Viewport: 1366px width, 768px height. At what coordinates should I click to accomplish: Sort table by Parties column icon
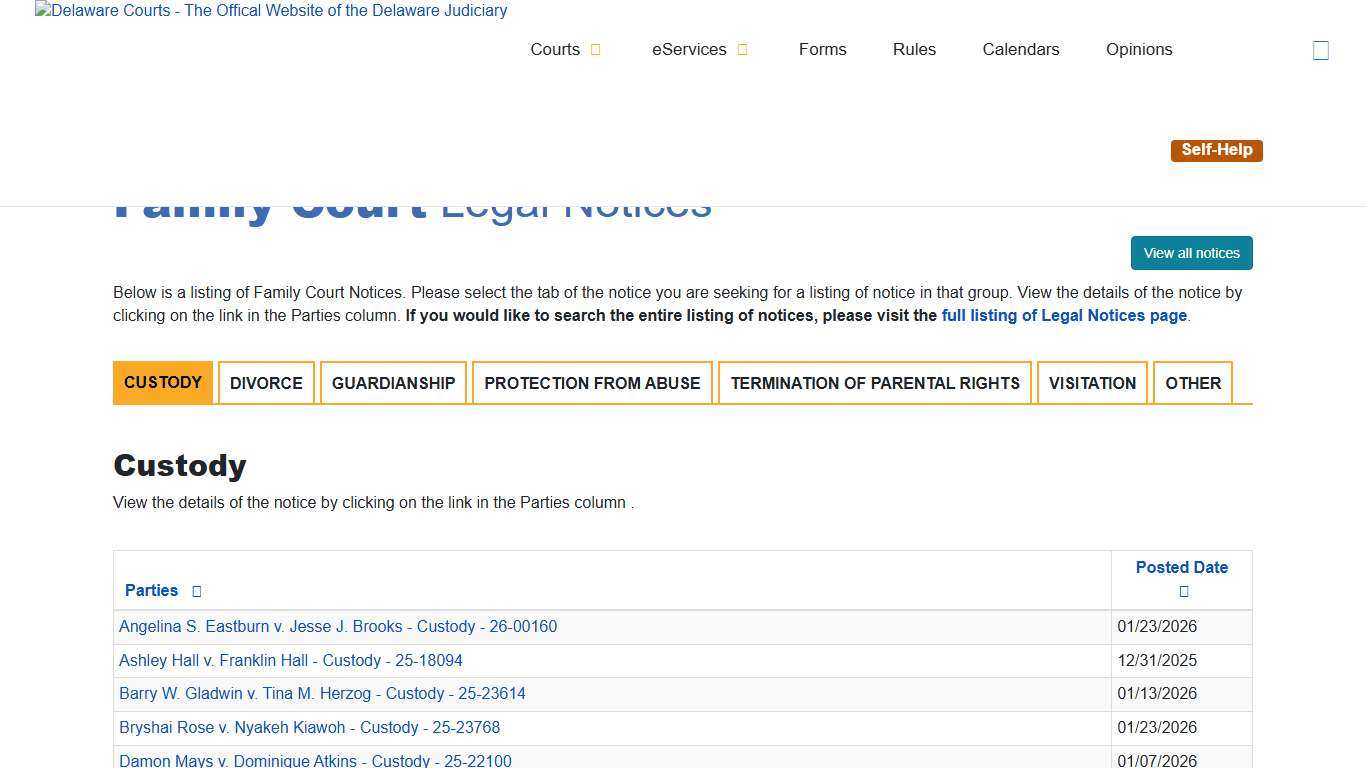click(196, 591)
